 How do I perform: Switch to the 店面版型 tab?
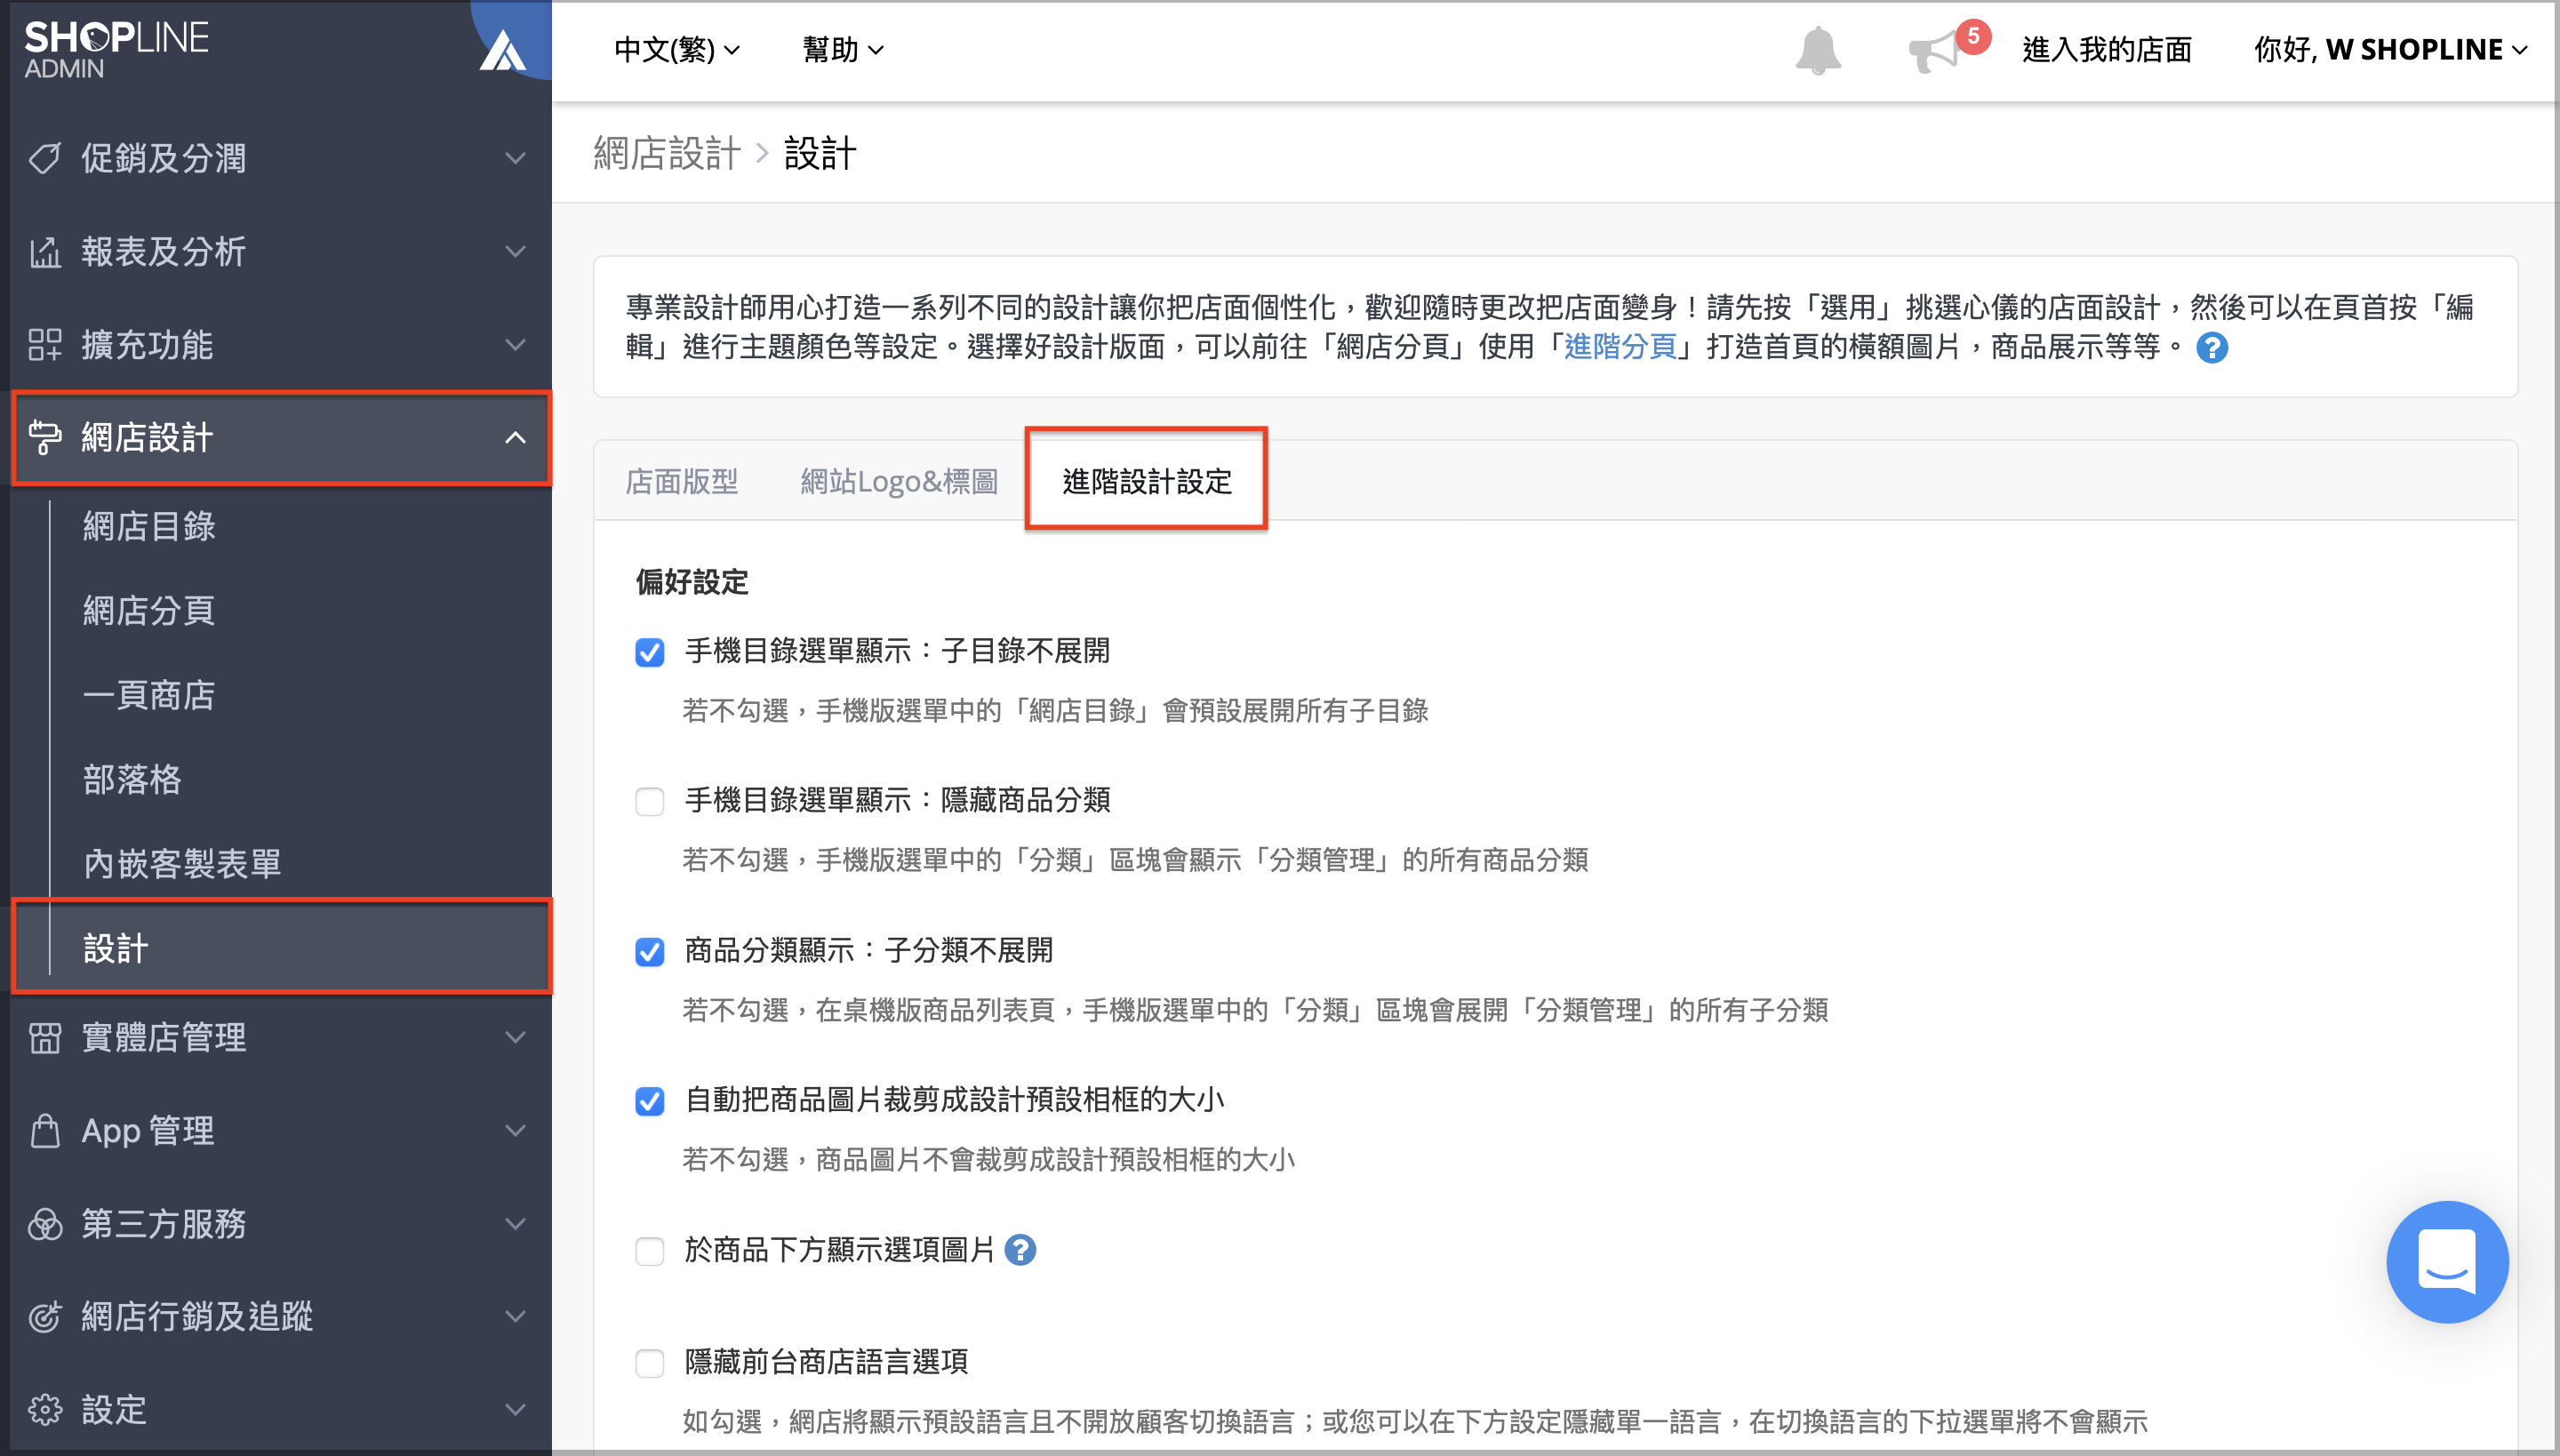point(682,482)
